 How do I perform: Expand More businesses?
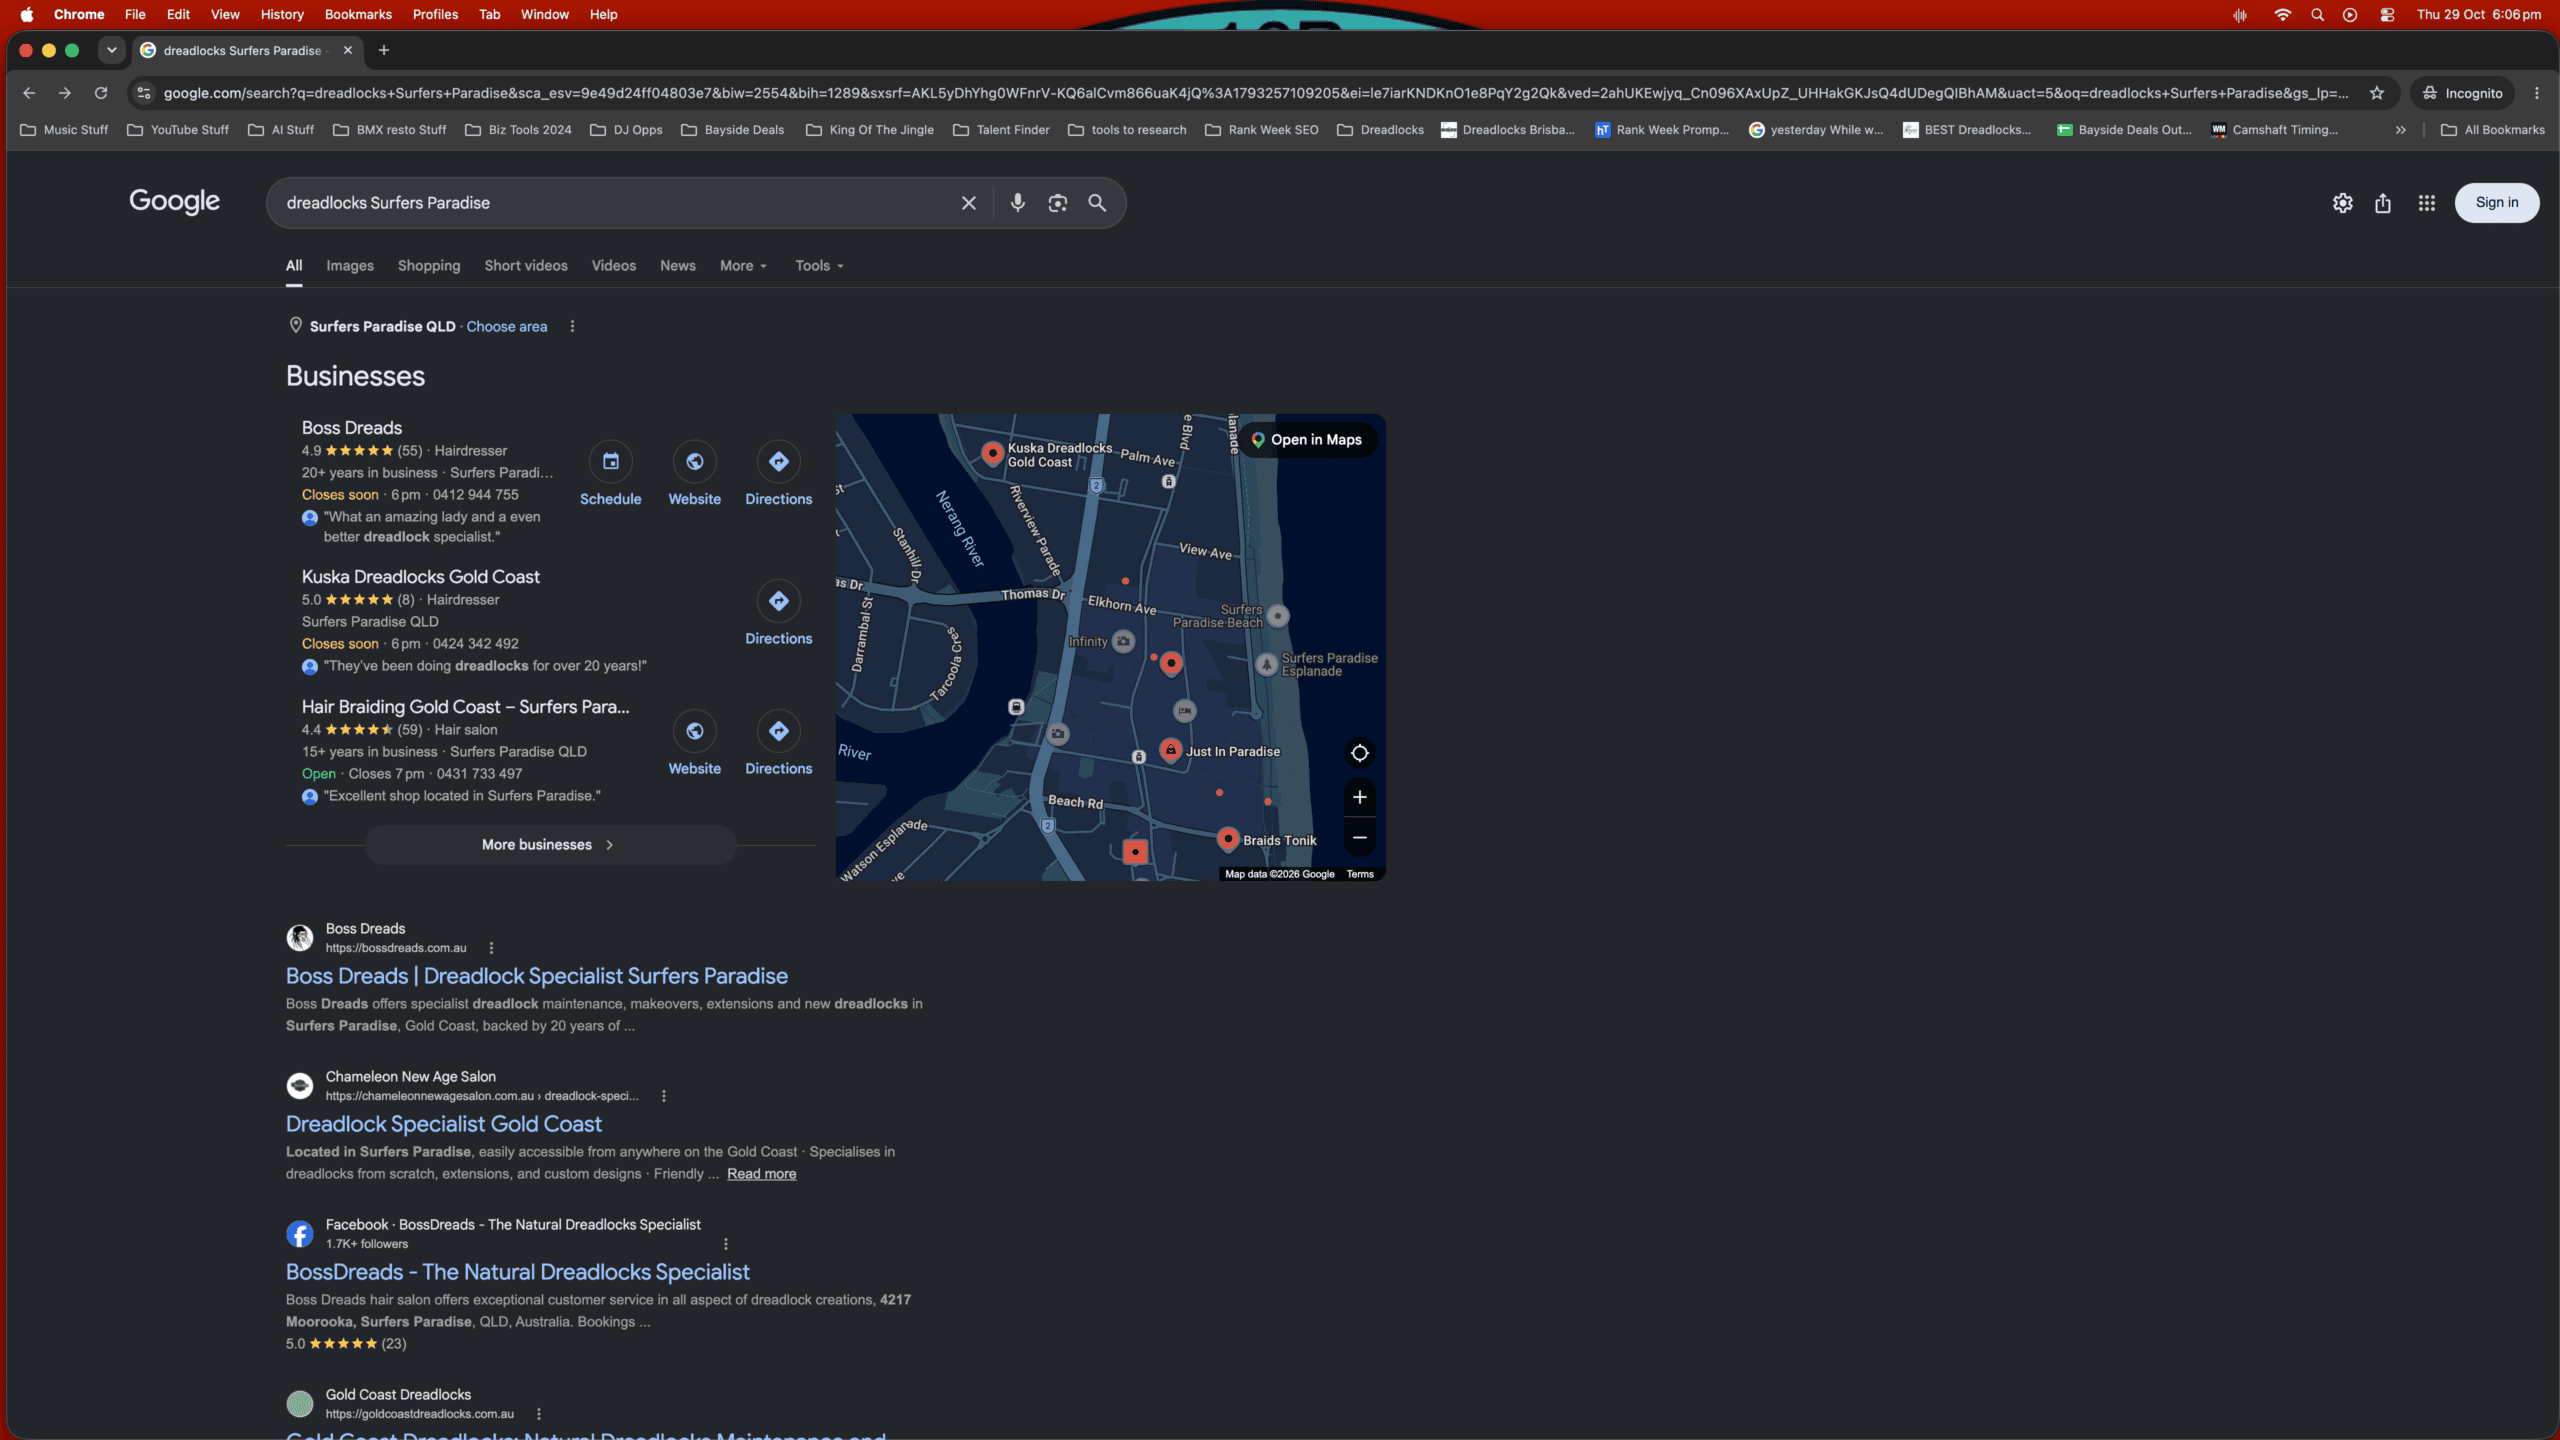[x=550, y=845]
